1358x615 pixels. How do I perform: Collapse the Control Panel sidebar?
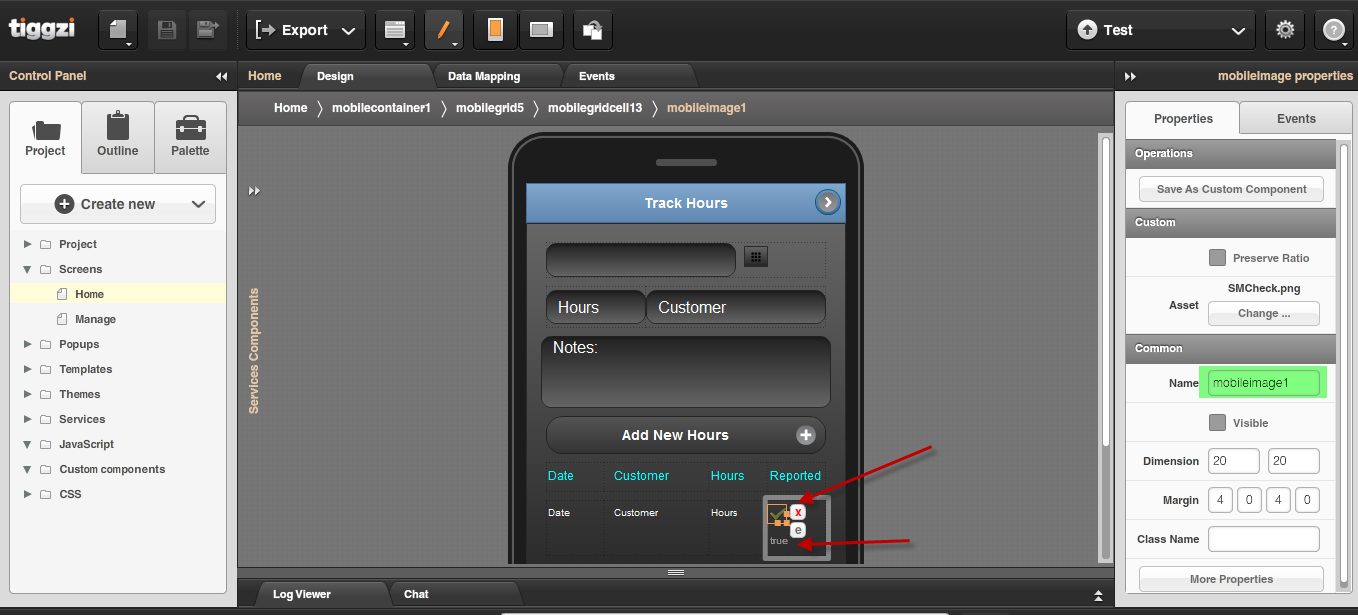(221, 76)
